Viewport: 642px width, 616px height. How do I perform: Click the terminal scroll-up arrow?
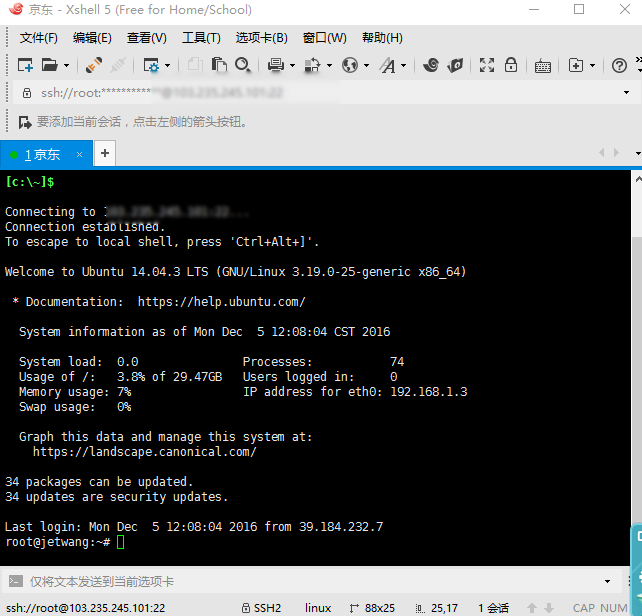(637, 179)
